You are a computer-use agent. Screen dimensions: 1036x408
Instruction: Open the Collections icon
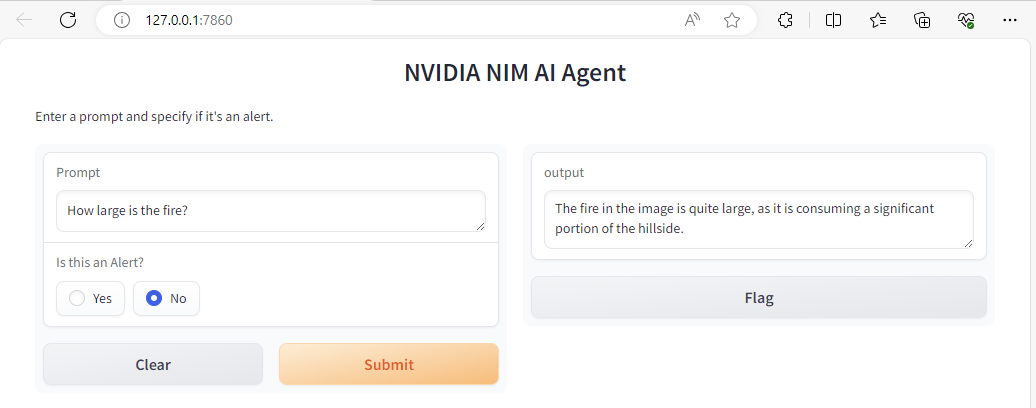tap(923, 20)
